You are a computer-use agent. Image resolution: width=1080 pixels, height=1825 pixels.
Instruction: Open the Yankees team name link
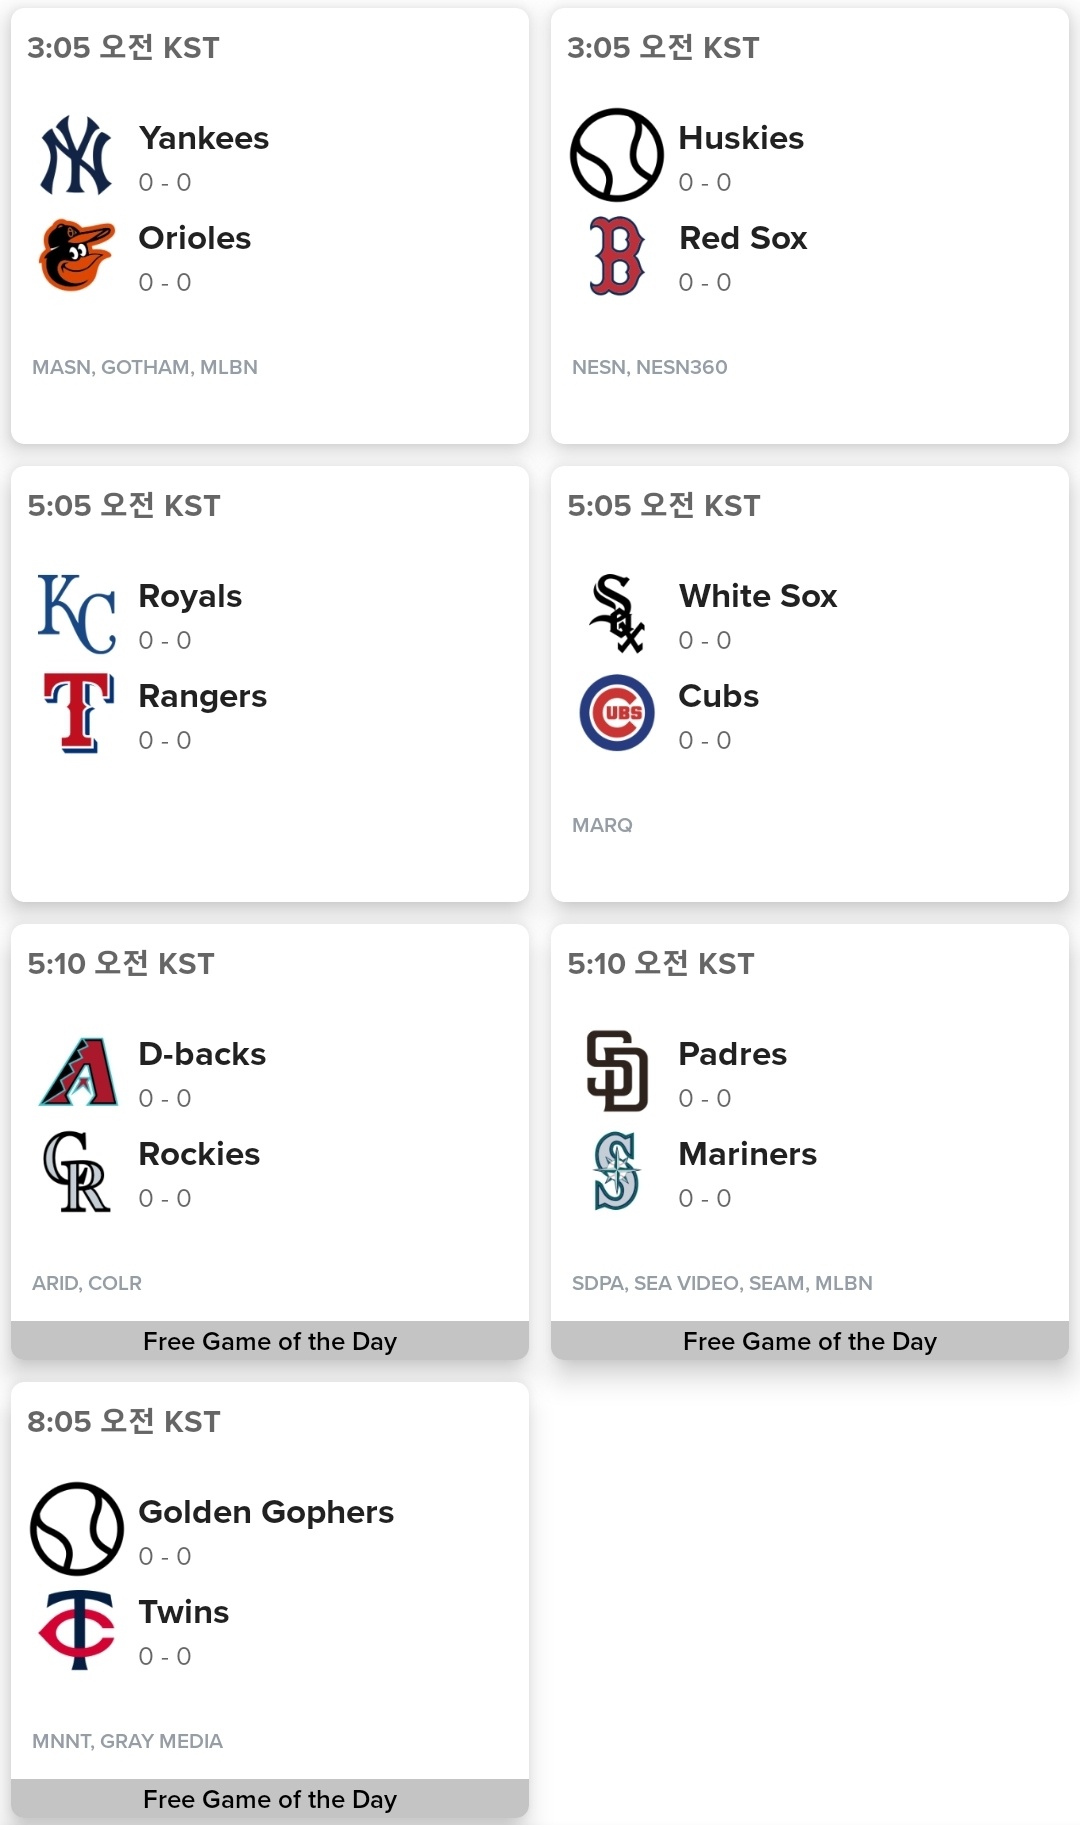204,138
